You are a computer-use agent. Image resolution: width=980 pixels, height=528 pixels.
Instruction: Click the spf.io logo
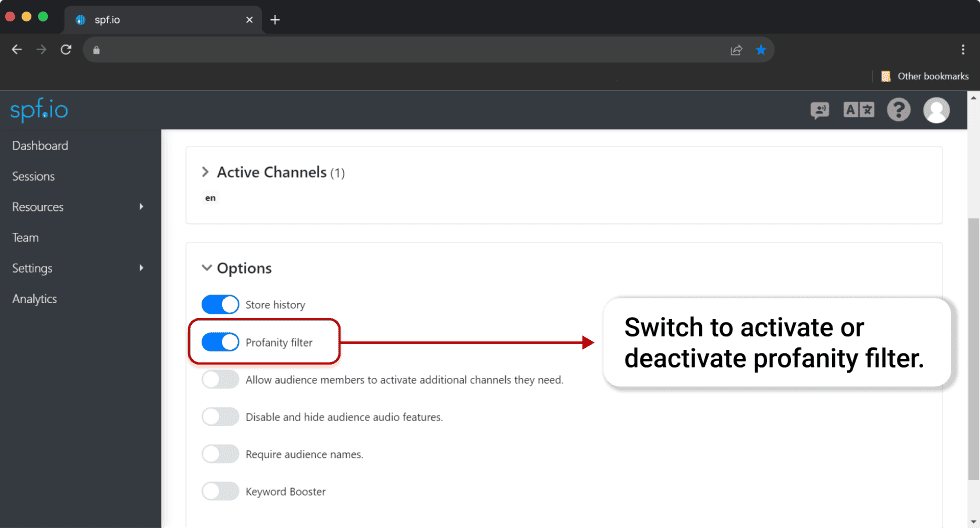point(39,109)
